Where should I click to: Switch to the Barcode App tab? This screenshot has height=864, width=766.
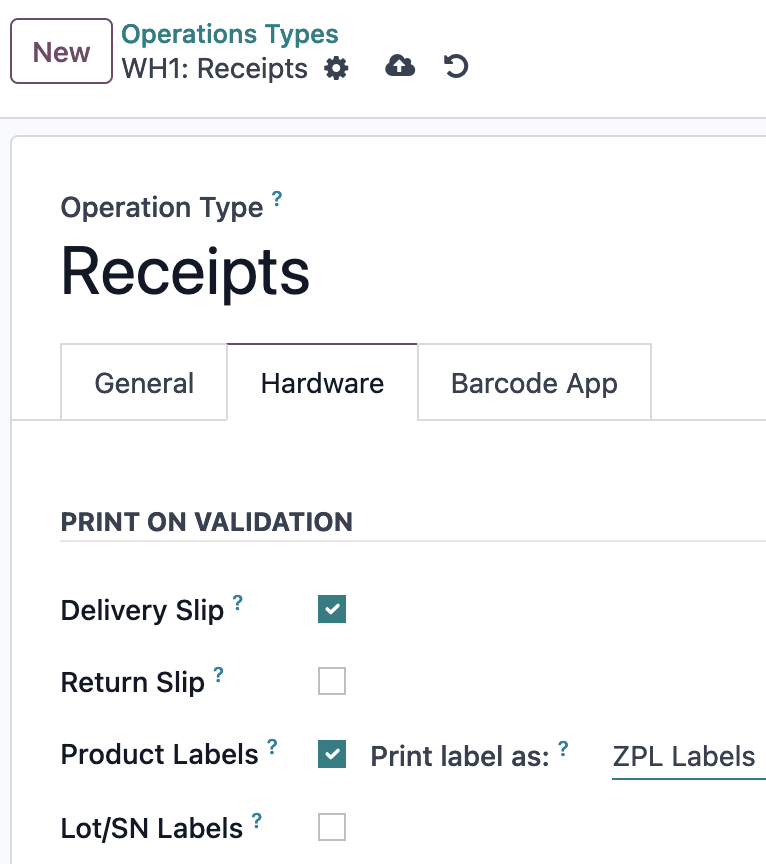click(534, 382)
